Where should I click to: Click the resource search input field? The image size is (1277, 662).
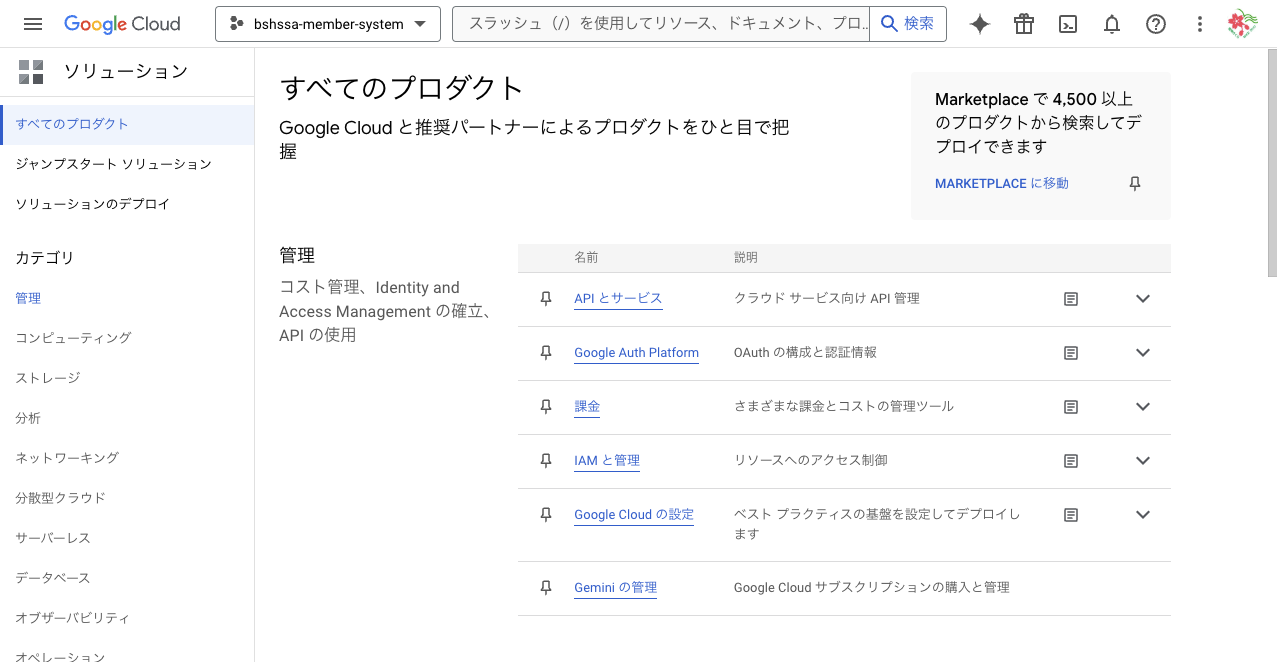point(660,24)
